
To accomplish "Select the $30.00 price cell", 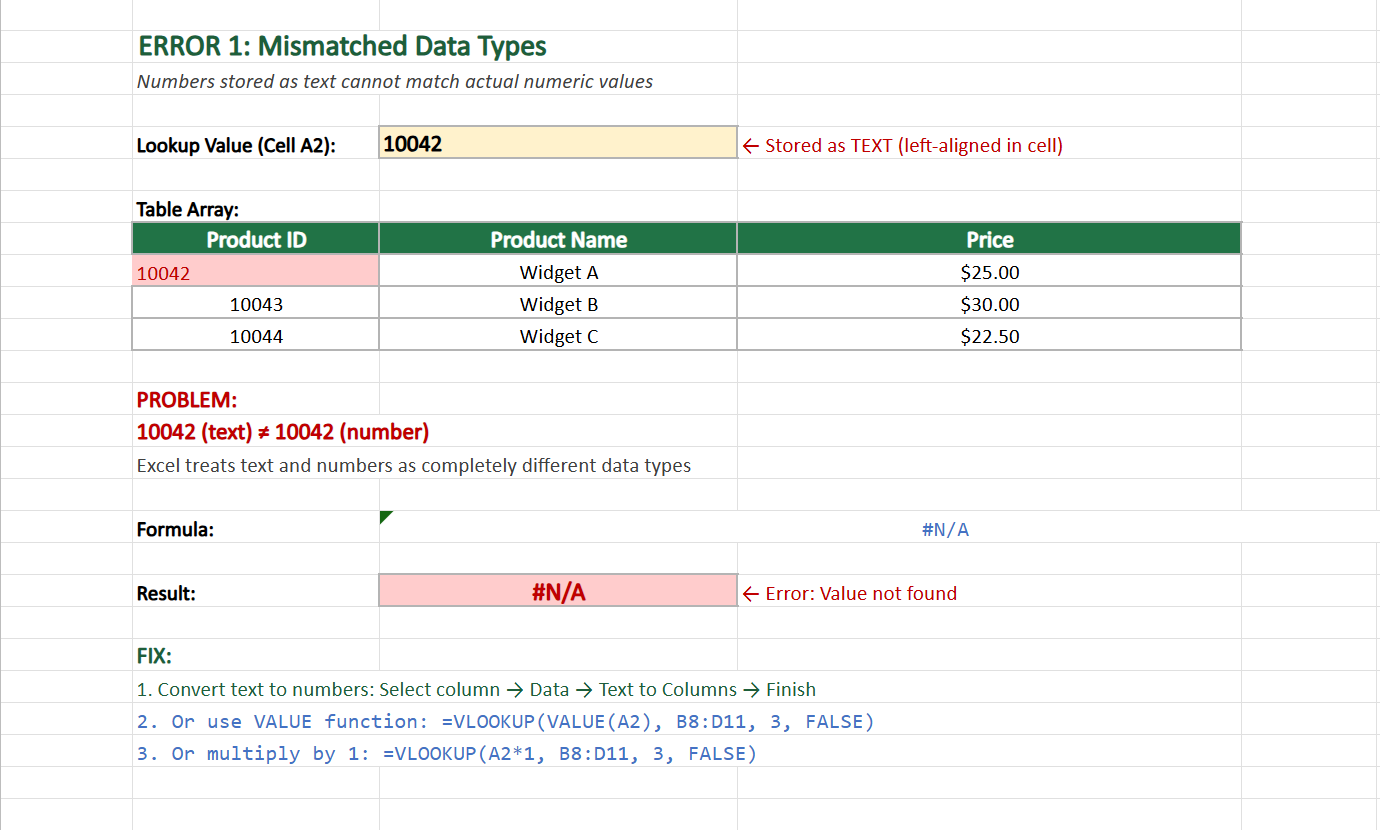I will 990,305.
